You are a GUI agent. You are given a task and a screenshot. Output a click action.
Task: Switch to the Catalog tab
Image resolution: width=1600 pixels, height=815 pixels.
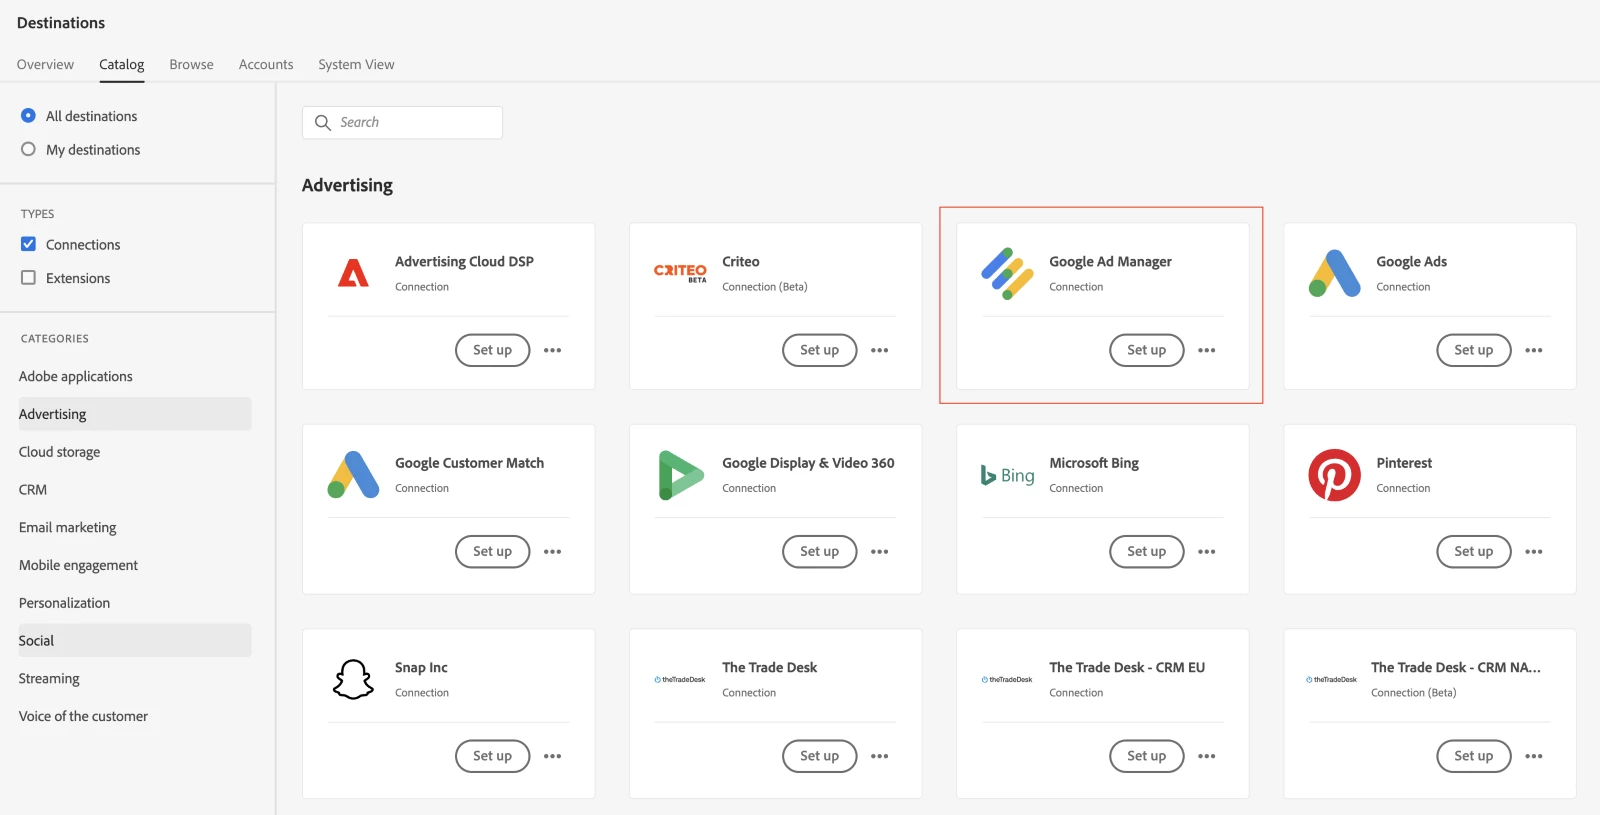[x=122, y=64]
